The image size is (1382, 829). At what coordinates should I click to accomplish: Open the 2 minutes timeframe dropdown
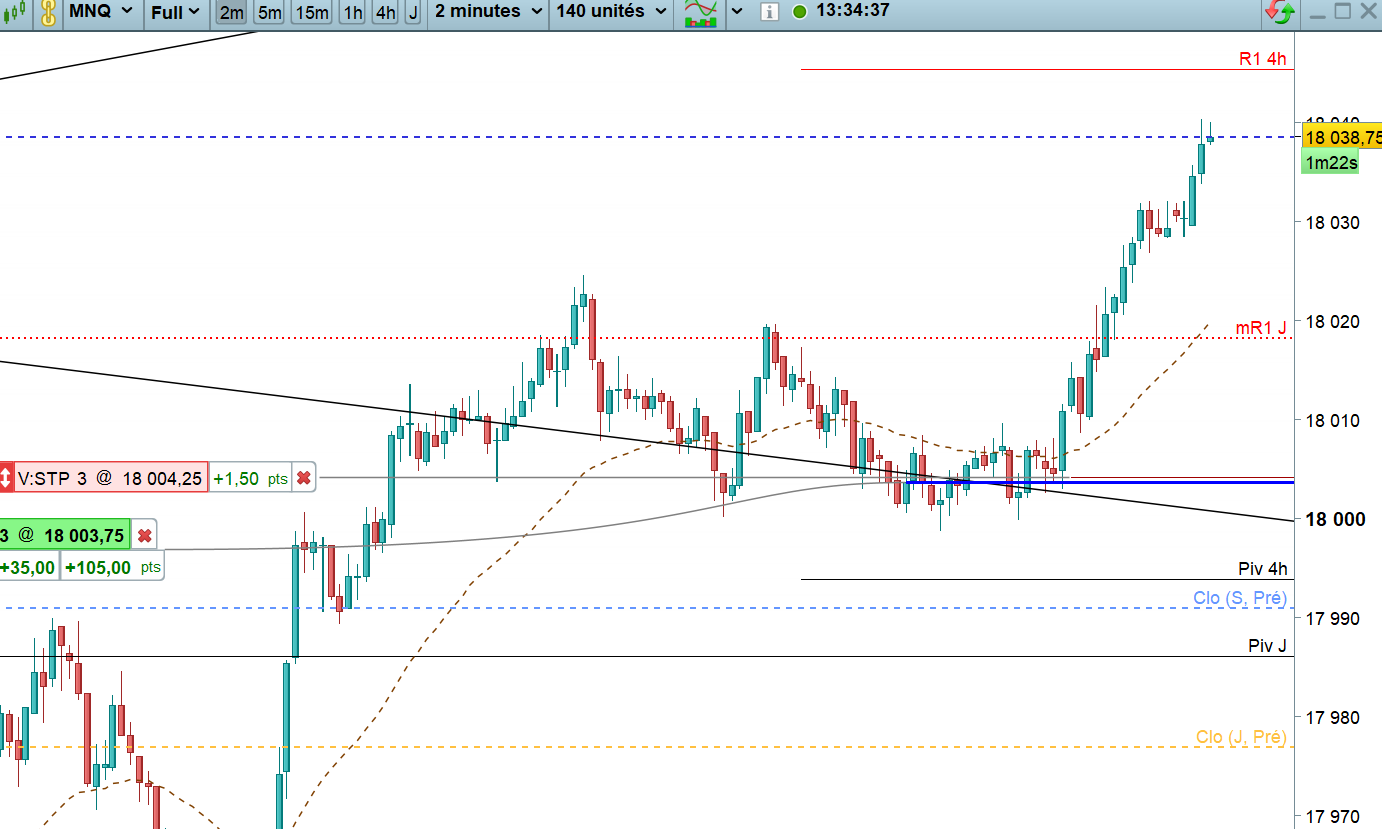coord(489,12)
